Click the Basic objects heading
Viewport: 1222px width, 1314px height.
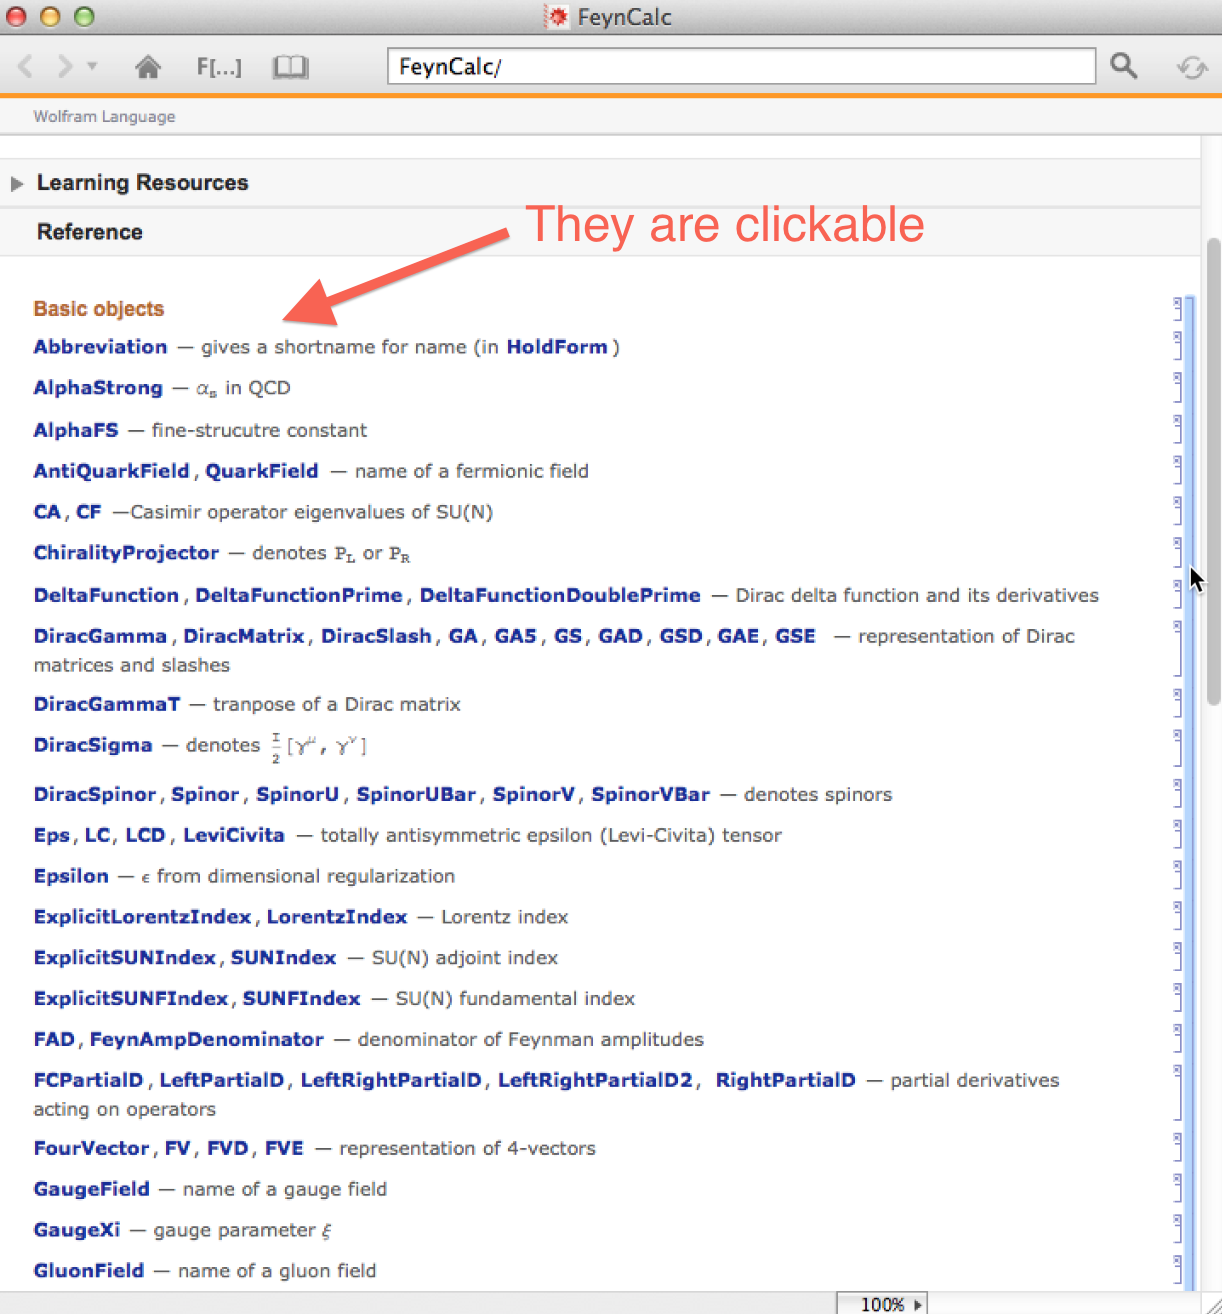(x=99, y=309)
